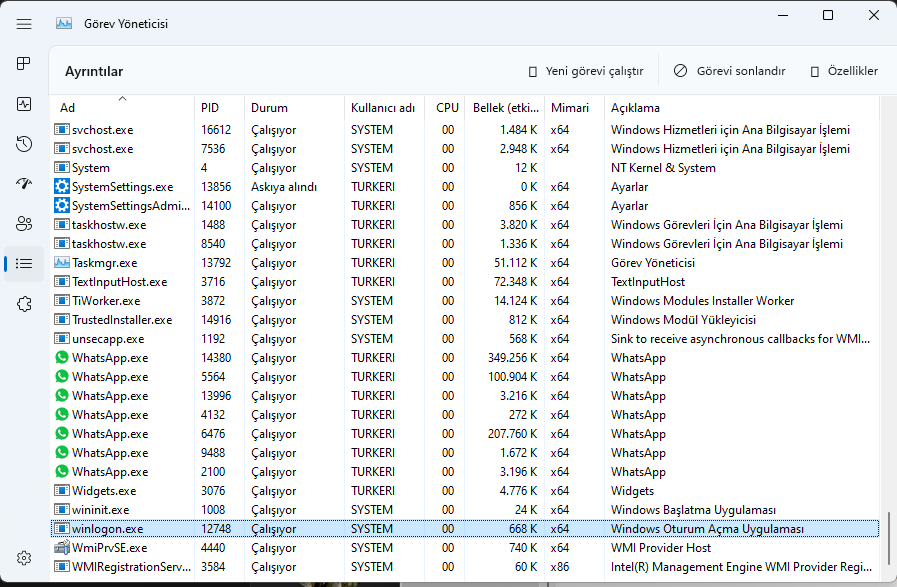Screen dimensions: 897x587
Task: Click the Ayrıntılar page heading
Action: (94, 72)
